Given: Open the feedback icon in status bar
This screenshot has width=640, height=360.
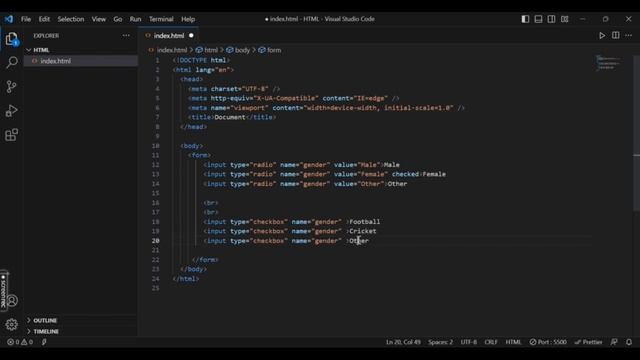Looking at the screenshot, I should [x=614, y=342].
